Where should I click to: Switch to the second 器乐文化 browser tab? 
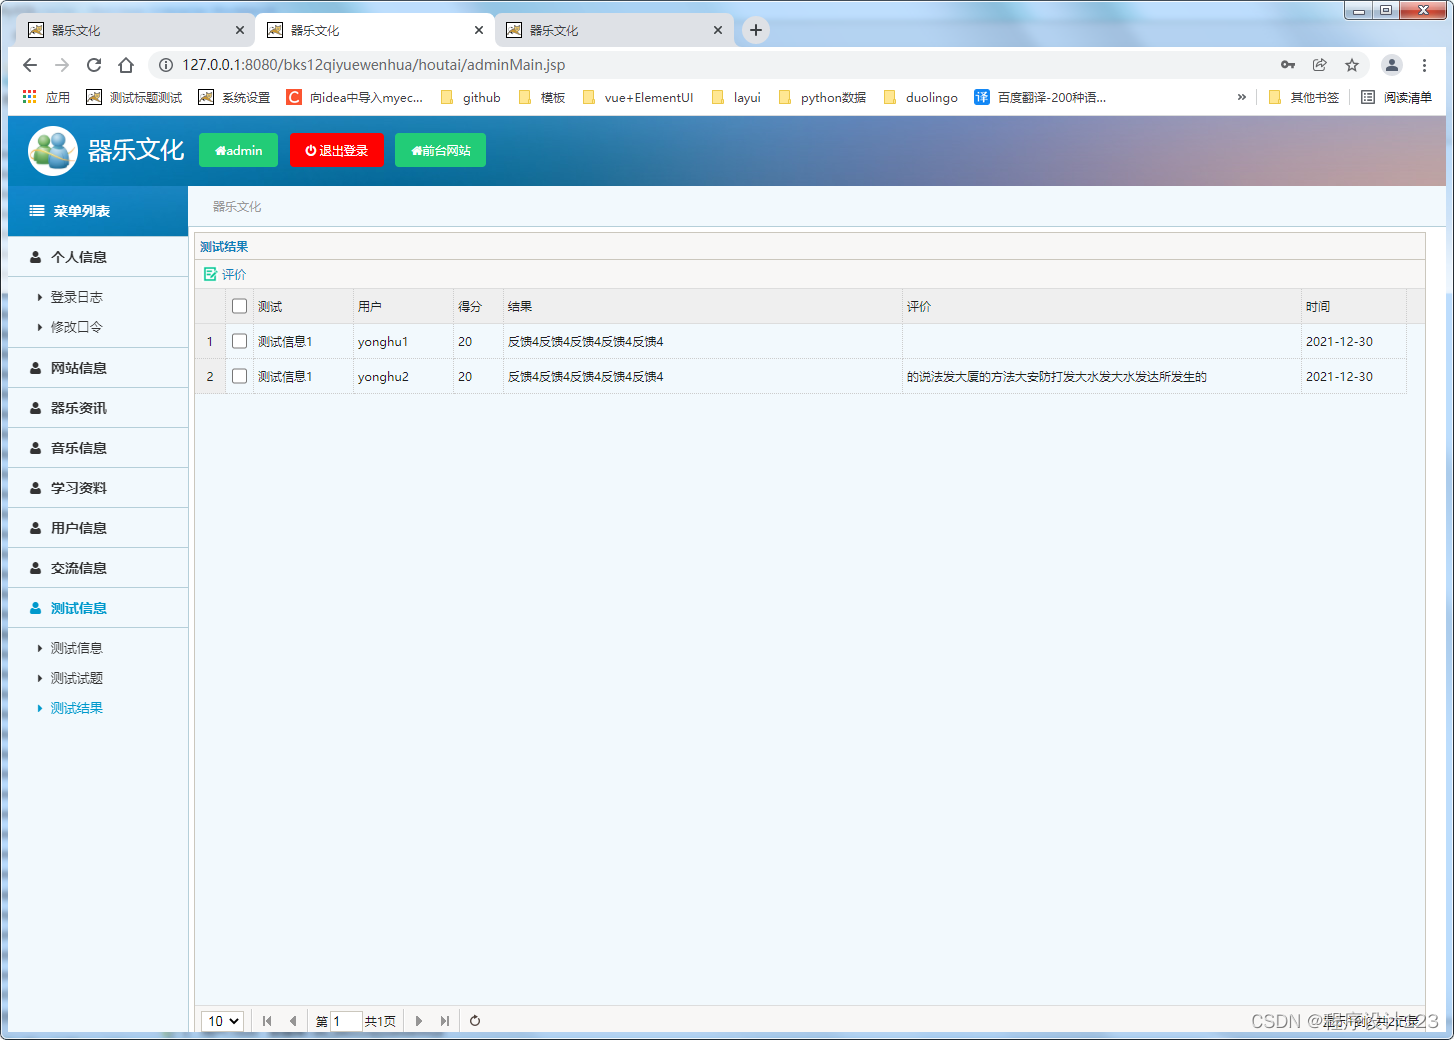[370, 30]
